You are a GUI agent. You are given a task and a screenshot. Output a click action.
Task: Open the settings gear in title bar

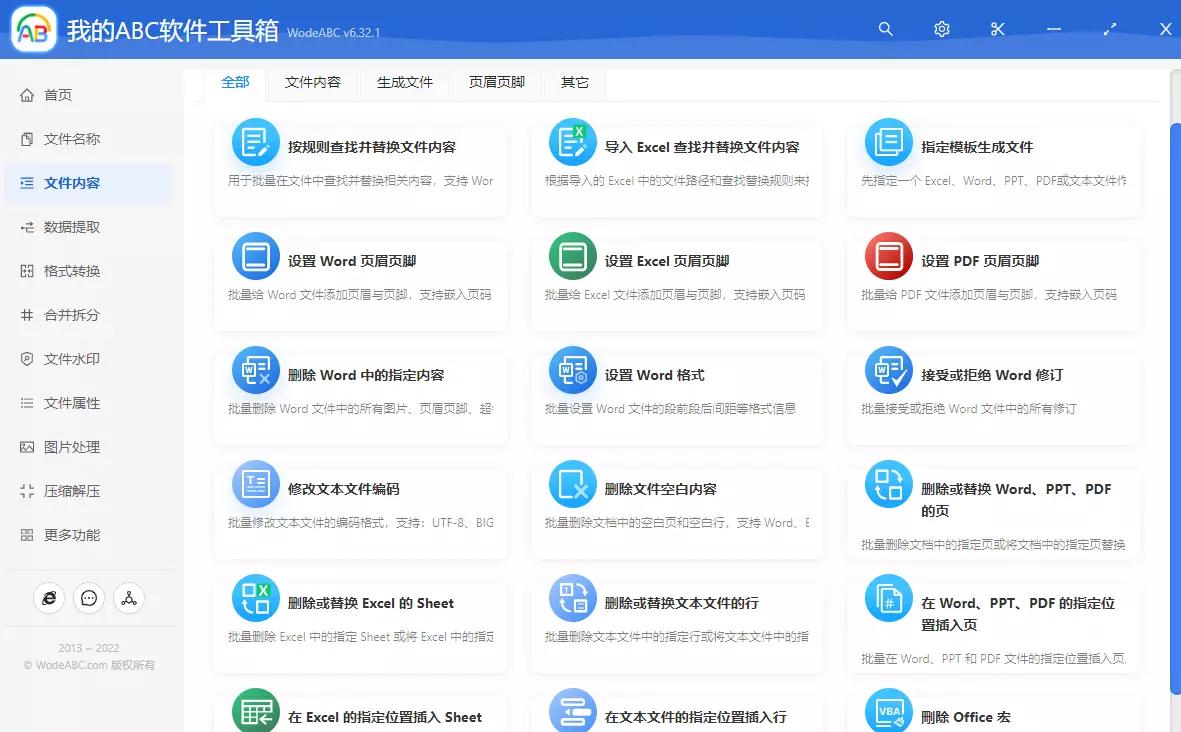pos(941,29)
